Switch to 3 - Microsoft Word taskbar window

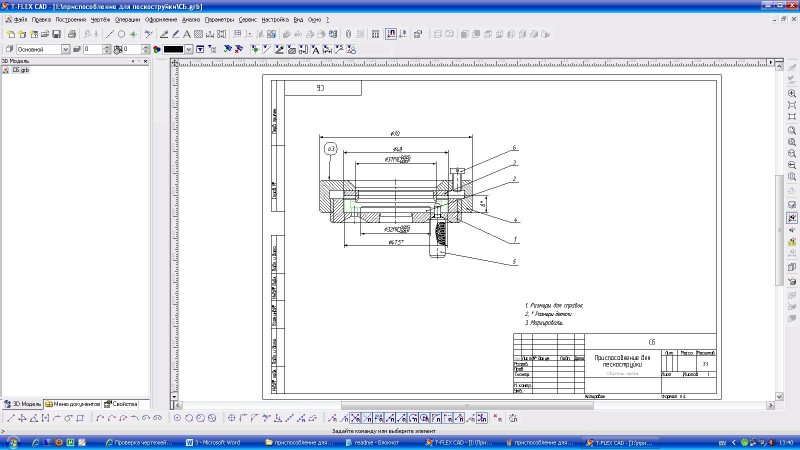tap(213, 442)
